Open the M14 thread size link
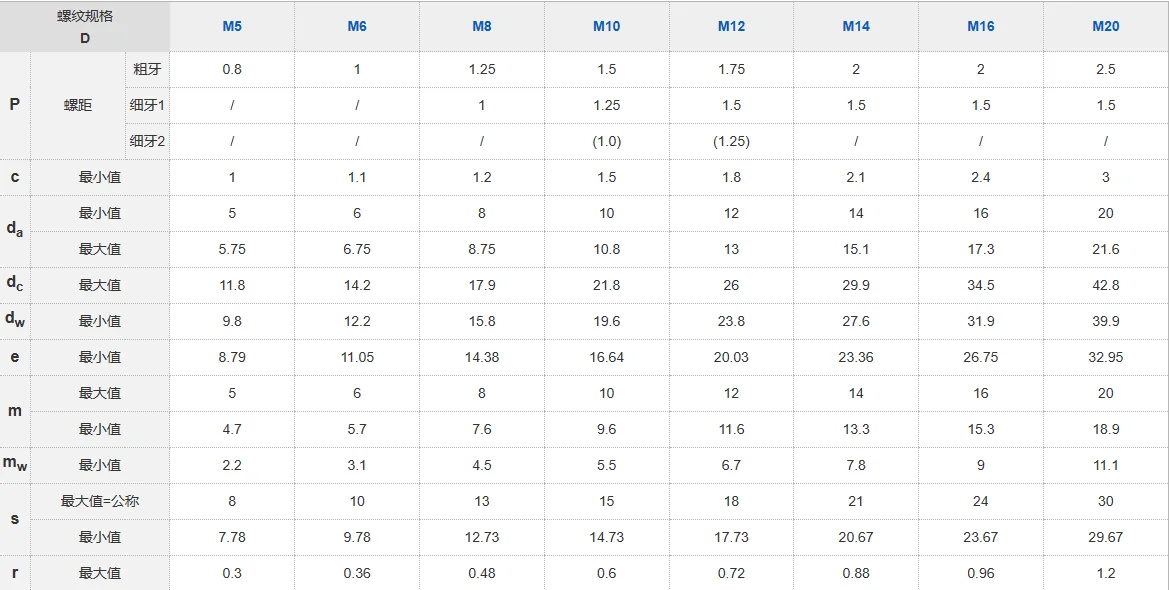This screenshot has height=590, width=1169. 856,26
